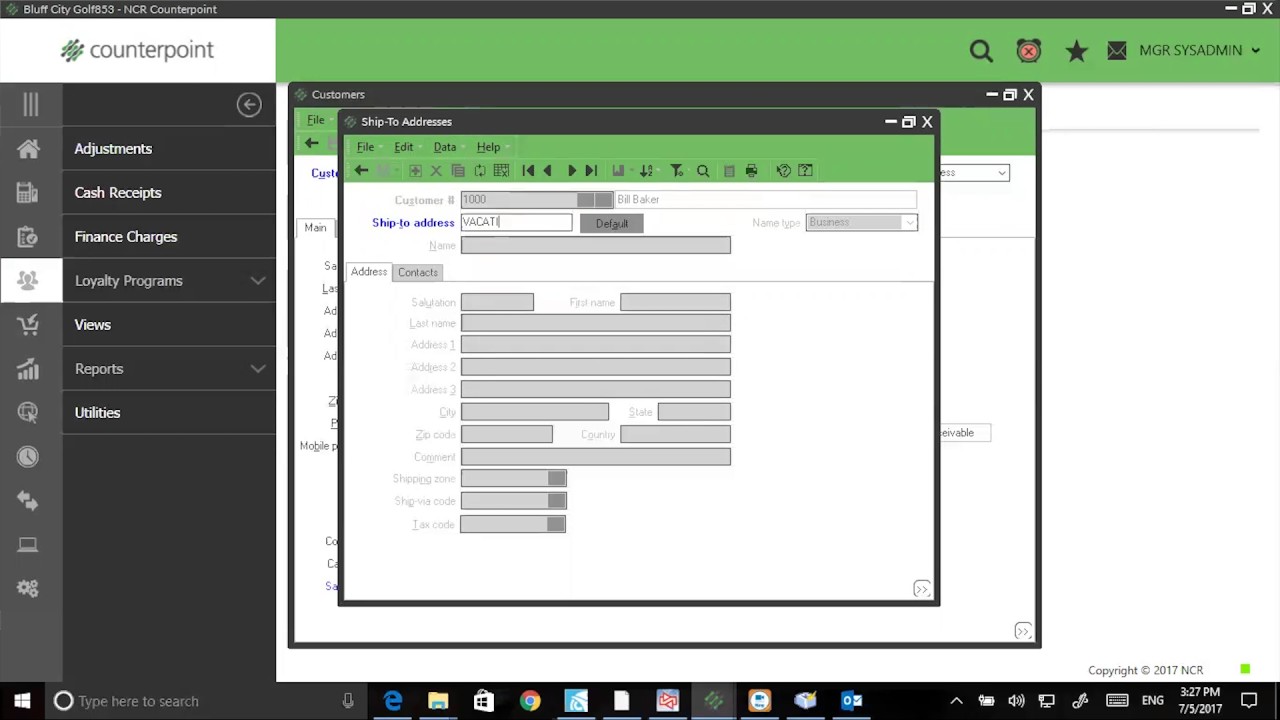Viewport: 1280px width, 720px height.
Task: Go to next record icon
Action: 571,171
